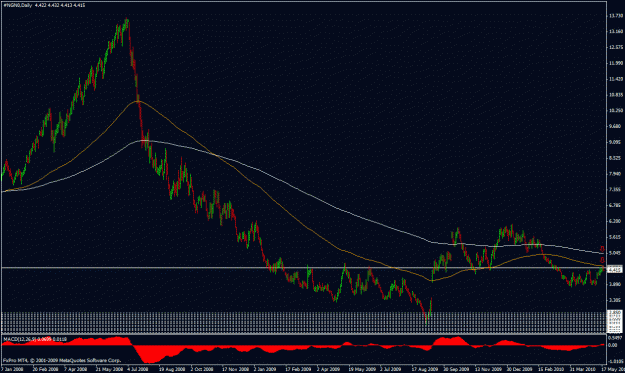
Task: Click the 2 Jul 2009 date label
Action: [x=391, y=369]
